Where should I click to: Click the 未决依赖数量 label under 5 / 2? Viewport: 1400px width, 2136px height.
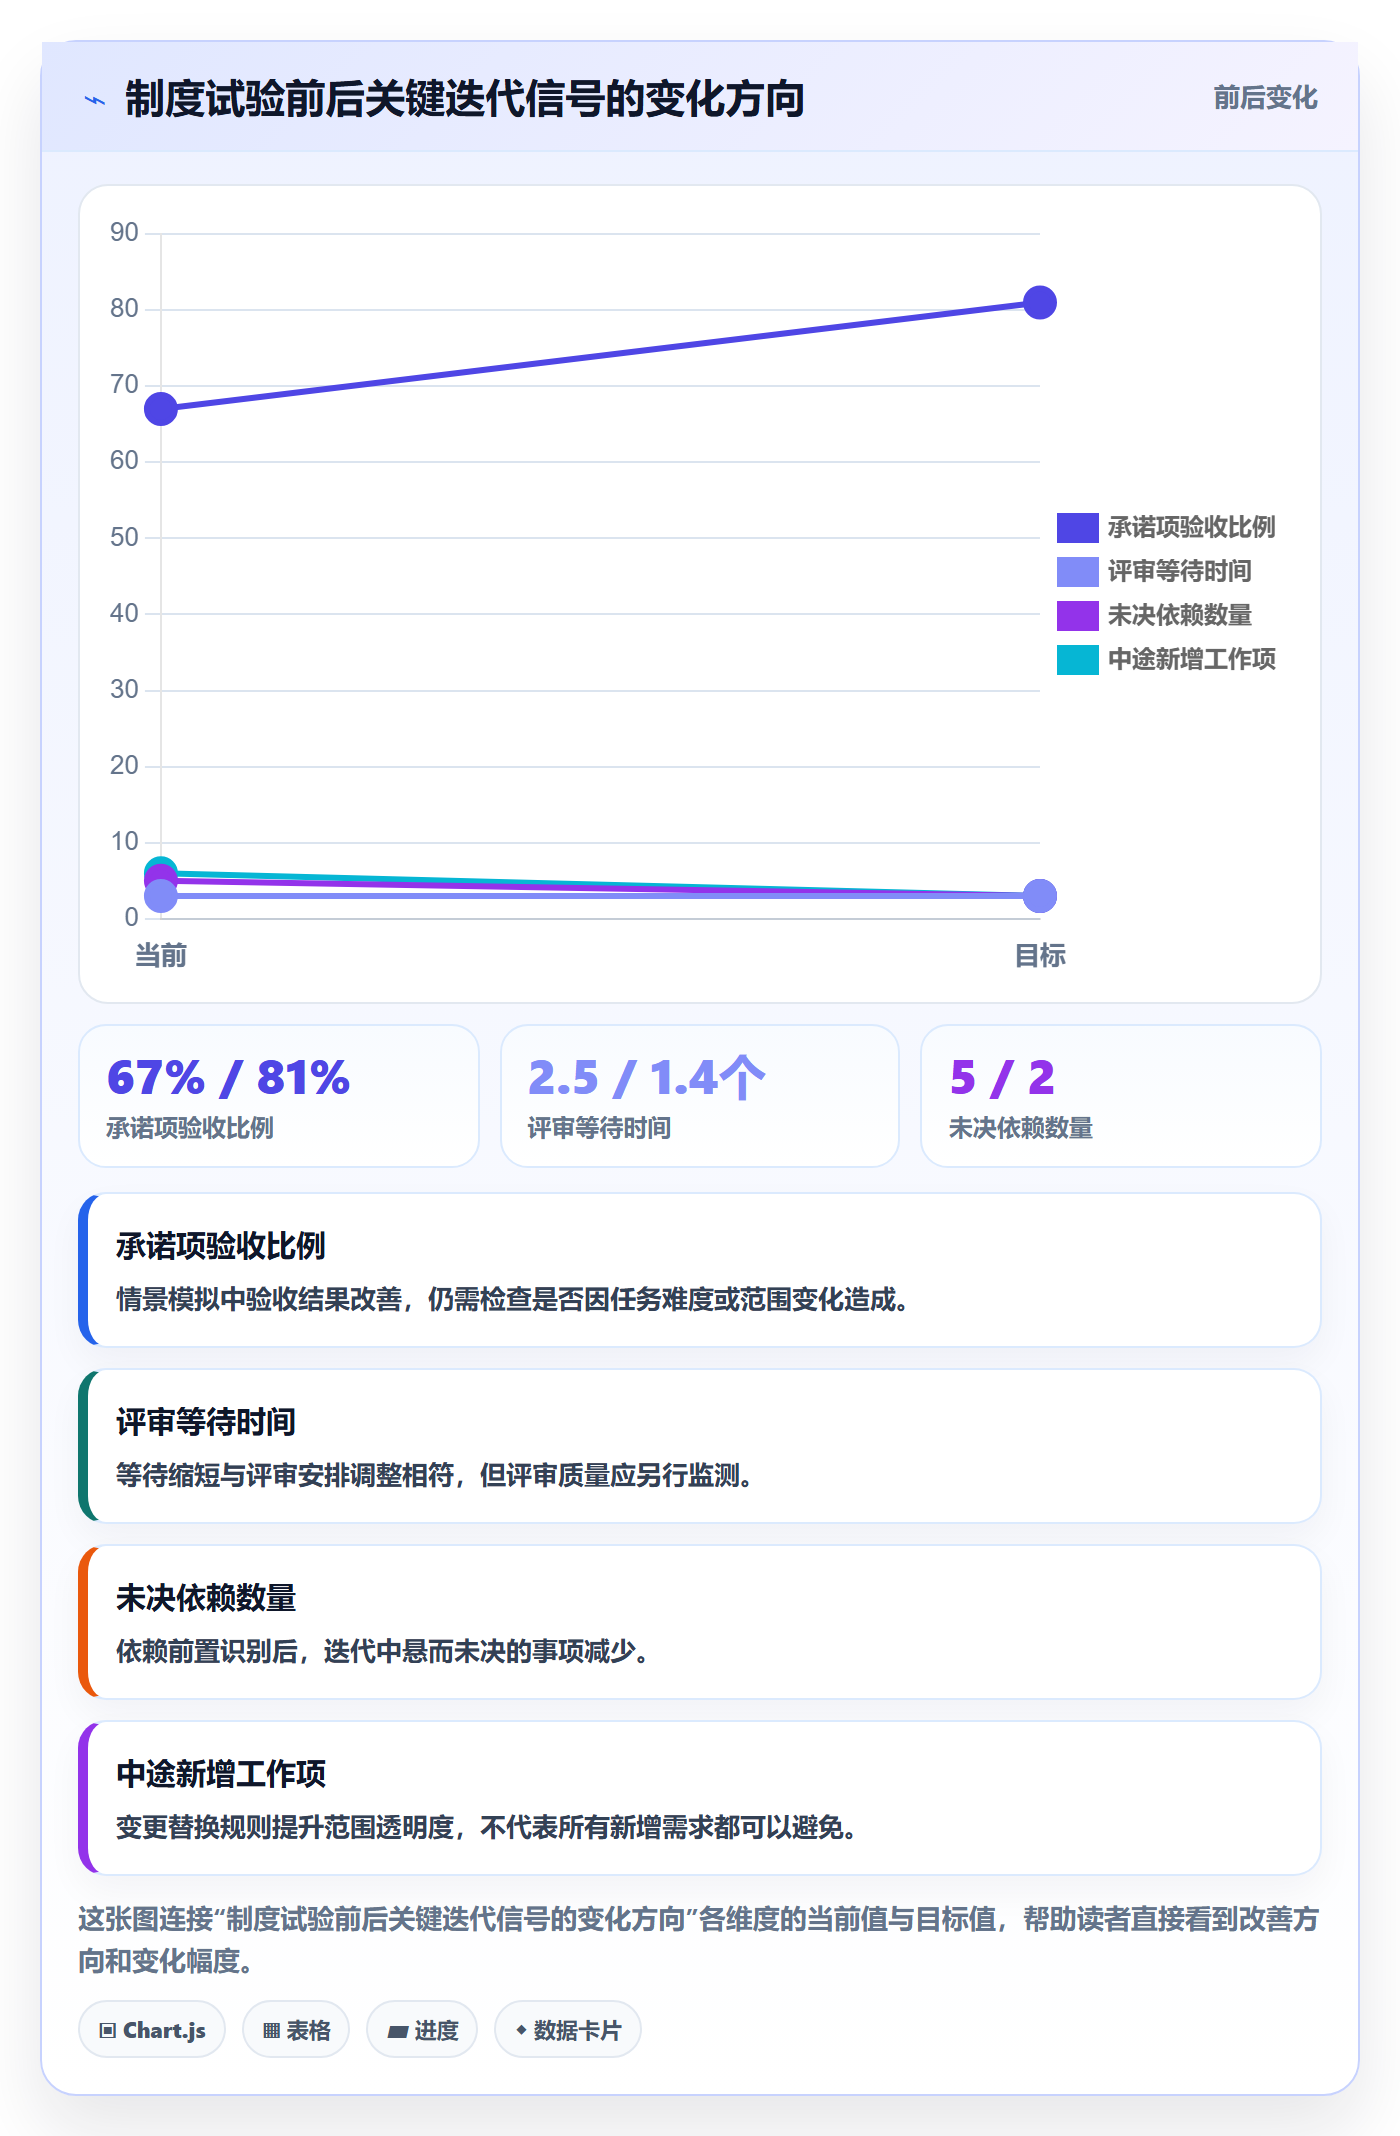point(1021,1128)
